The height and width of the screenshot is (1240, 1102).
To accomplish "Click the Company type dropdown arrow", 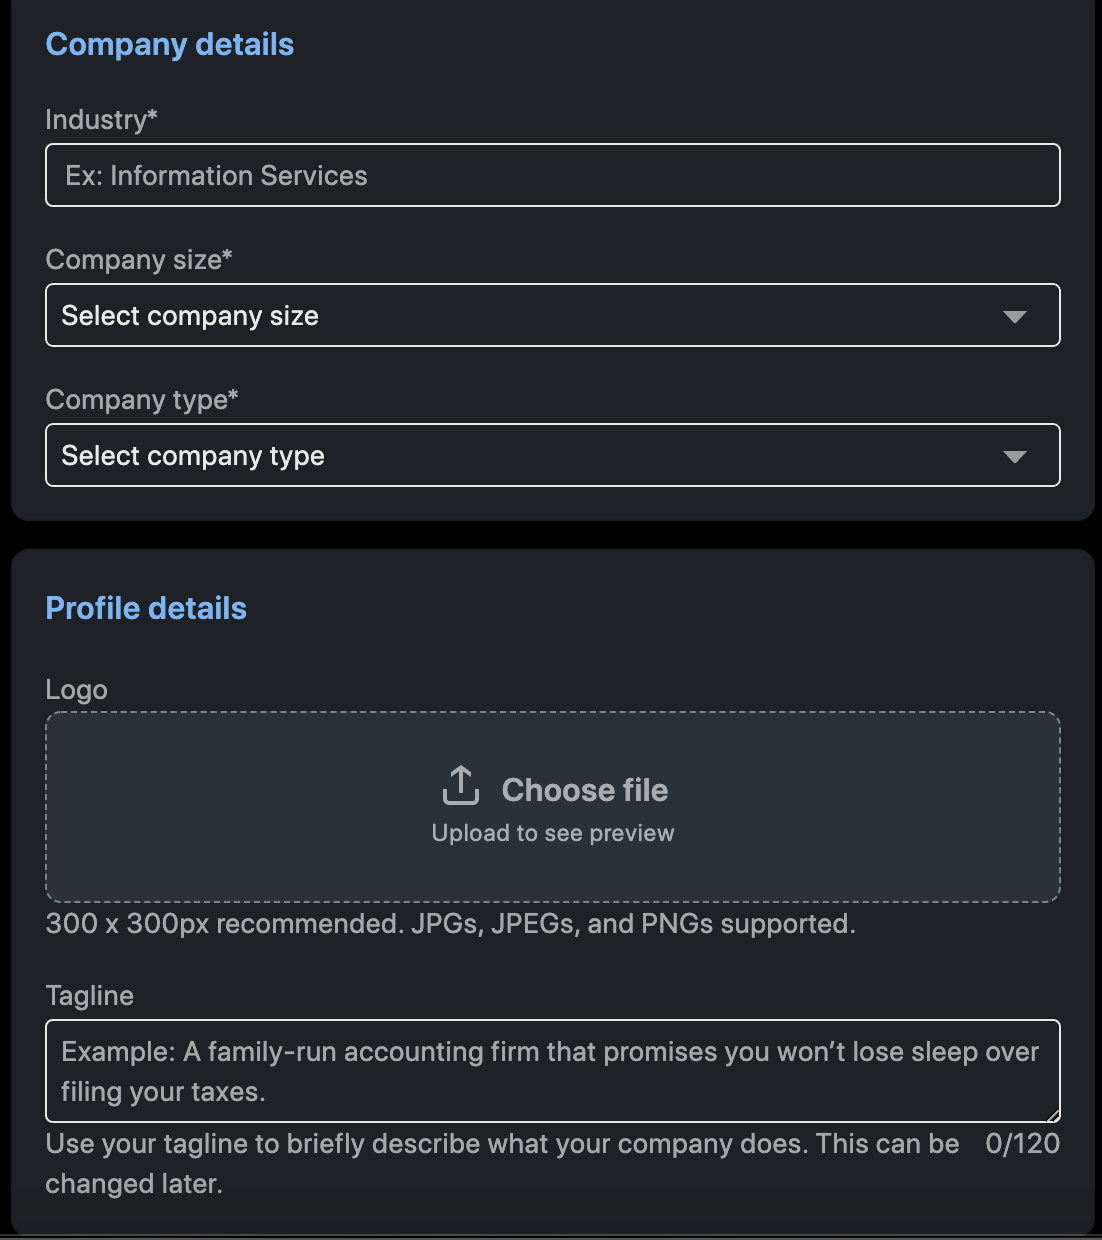I will tap(1014, 457).
